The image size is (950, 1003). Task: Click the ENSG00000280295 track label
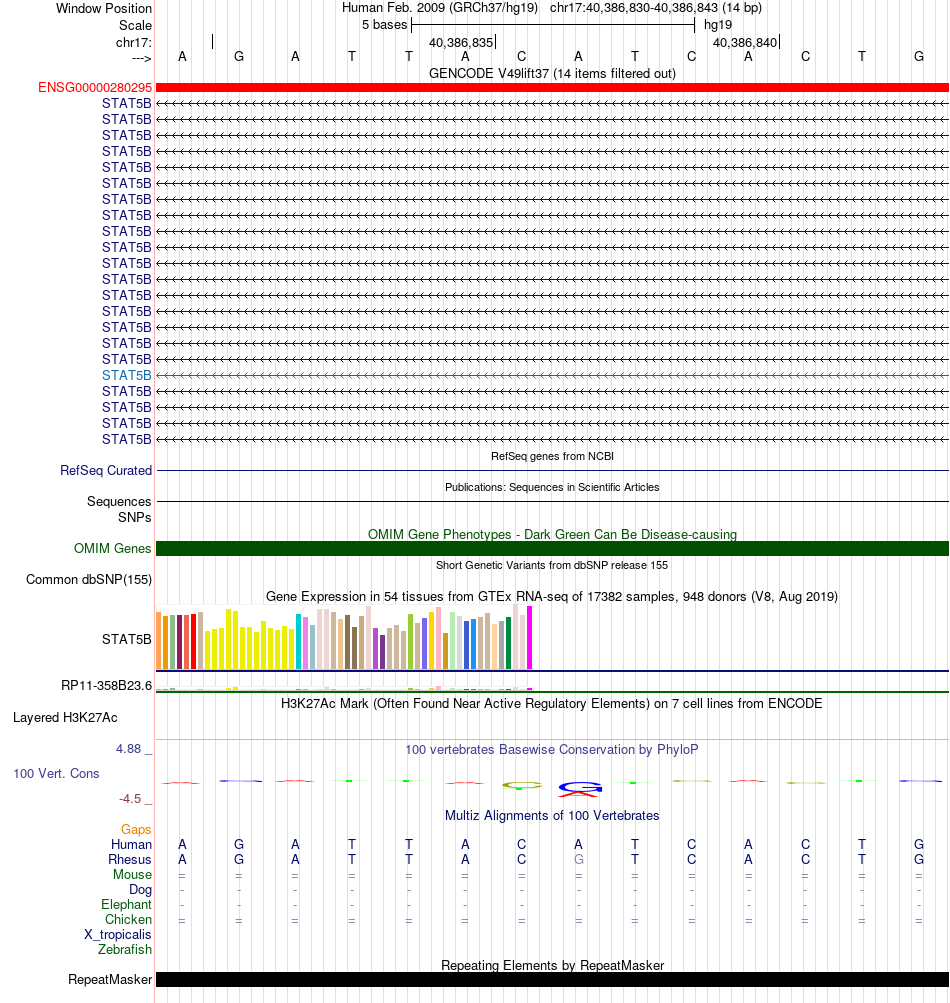pos(95,87)
